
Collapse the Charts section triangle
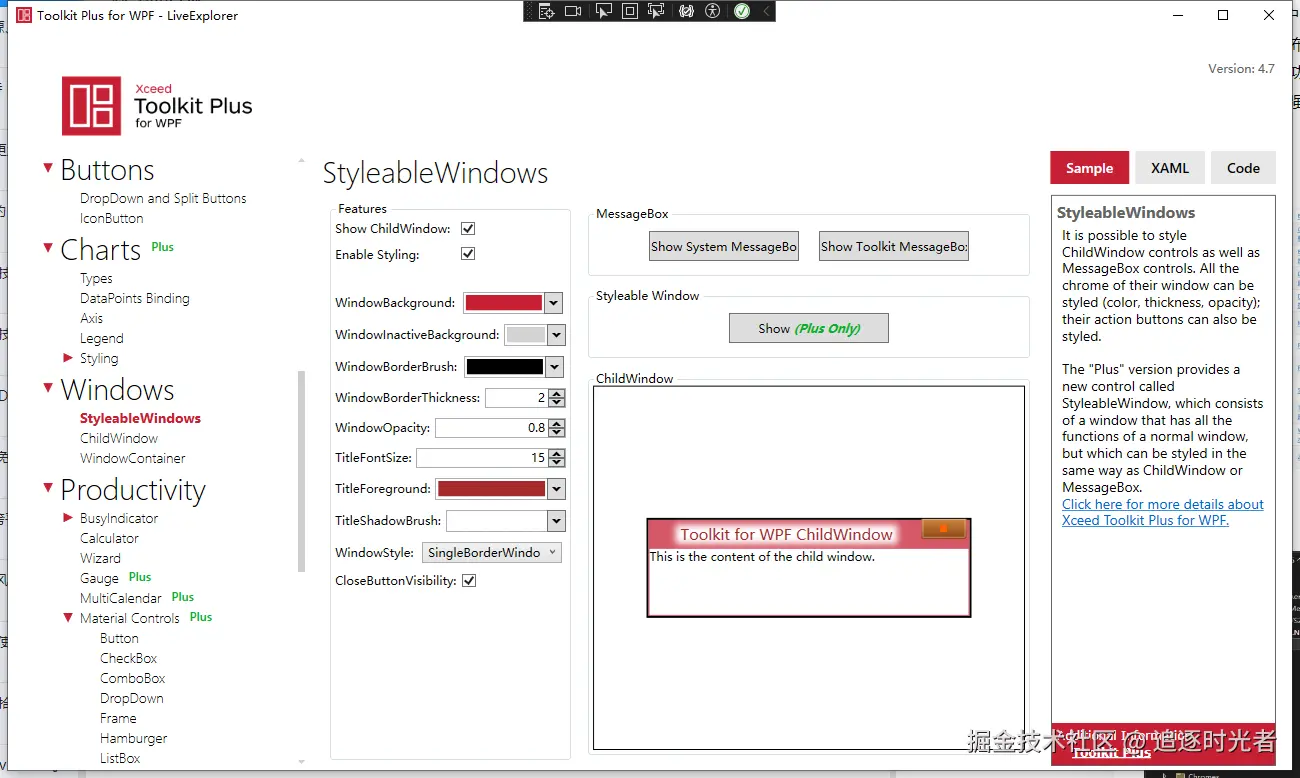coord(48,247)
